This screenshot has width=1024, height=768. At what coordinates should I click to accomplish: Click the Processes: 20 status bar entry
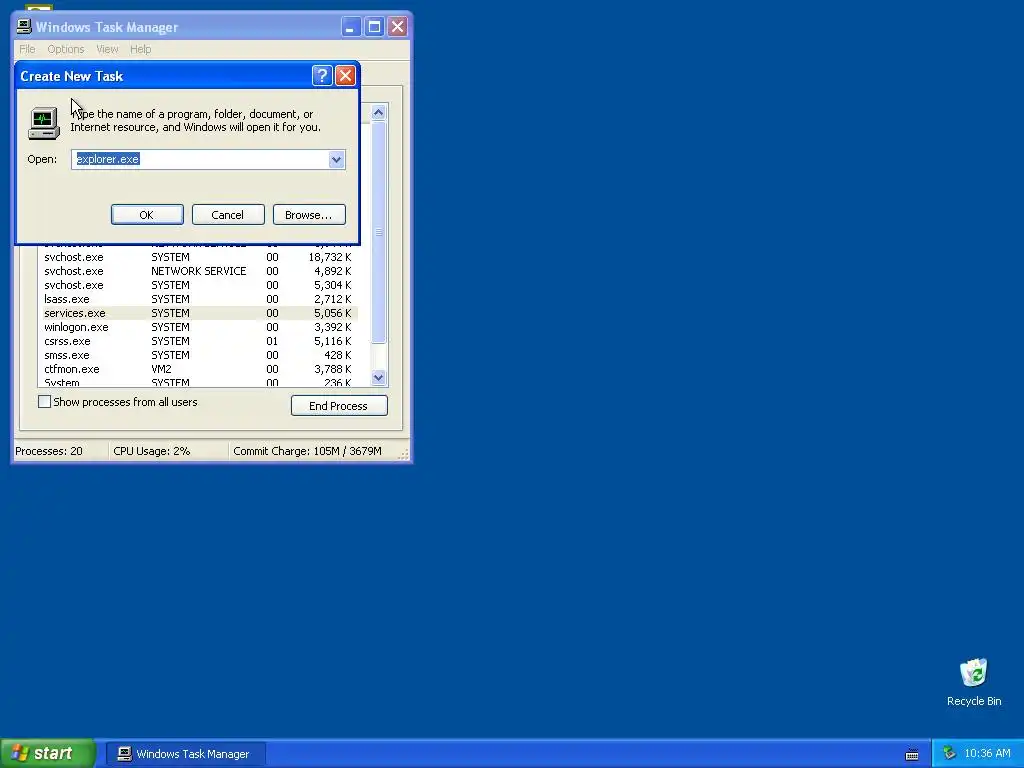click(x=60, y=451)
